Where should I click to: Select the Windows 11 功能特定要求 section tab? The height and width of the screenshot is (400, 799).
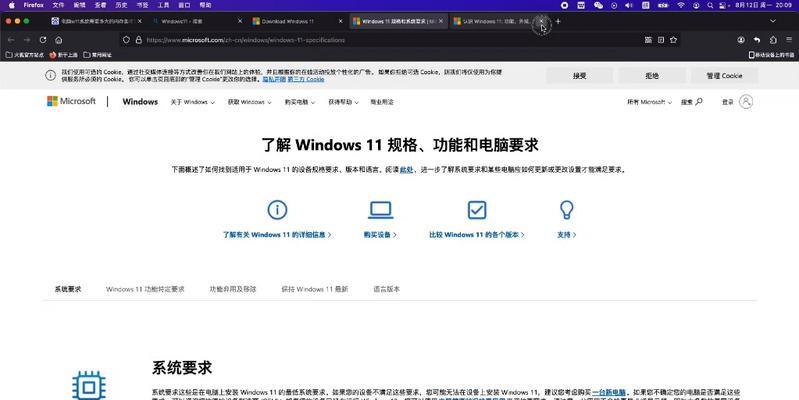[145, 289]
